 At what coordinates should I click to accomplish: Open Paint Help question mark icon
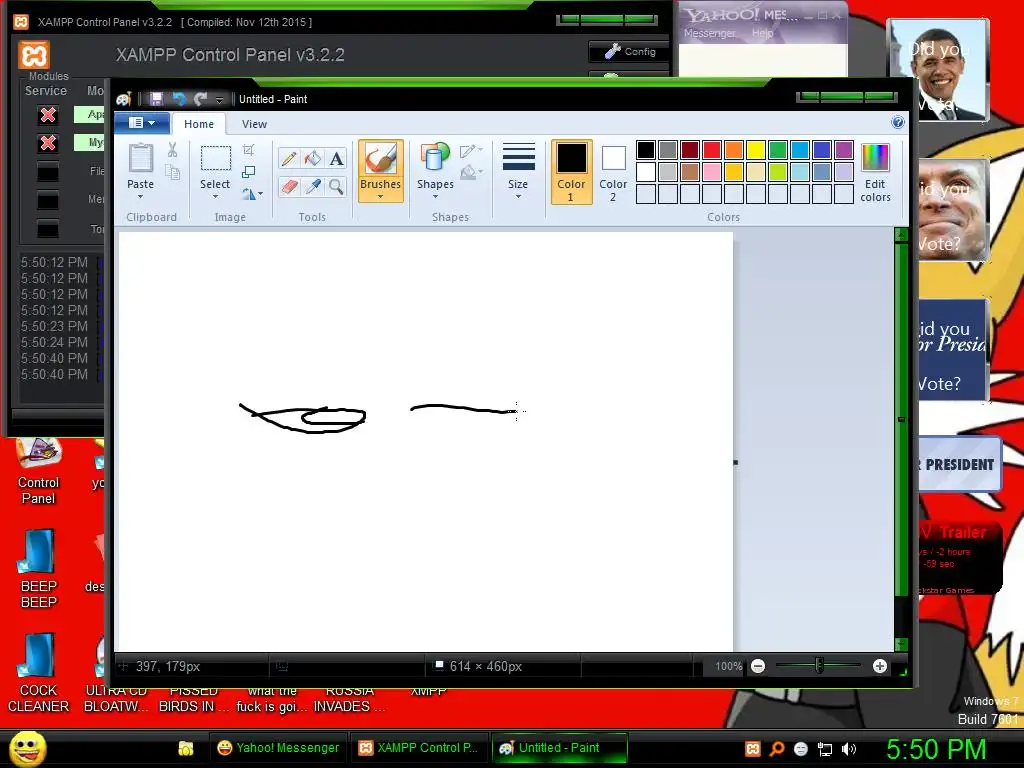click(x=898, y=122)
